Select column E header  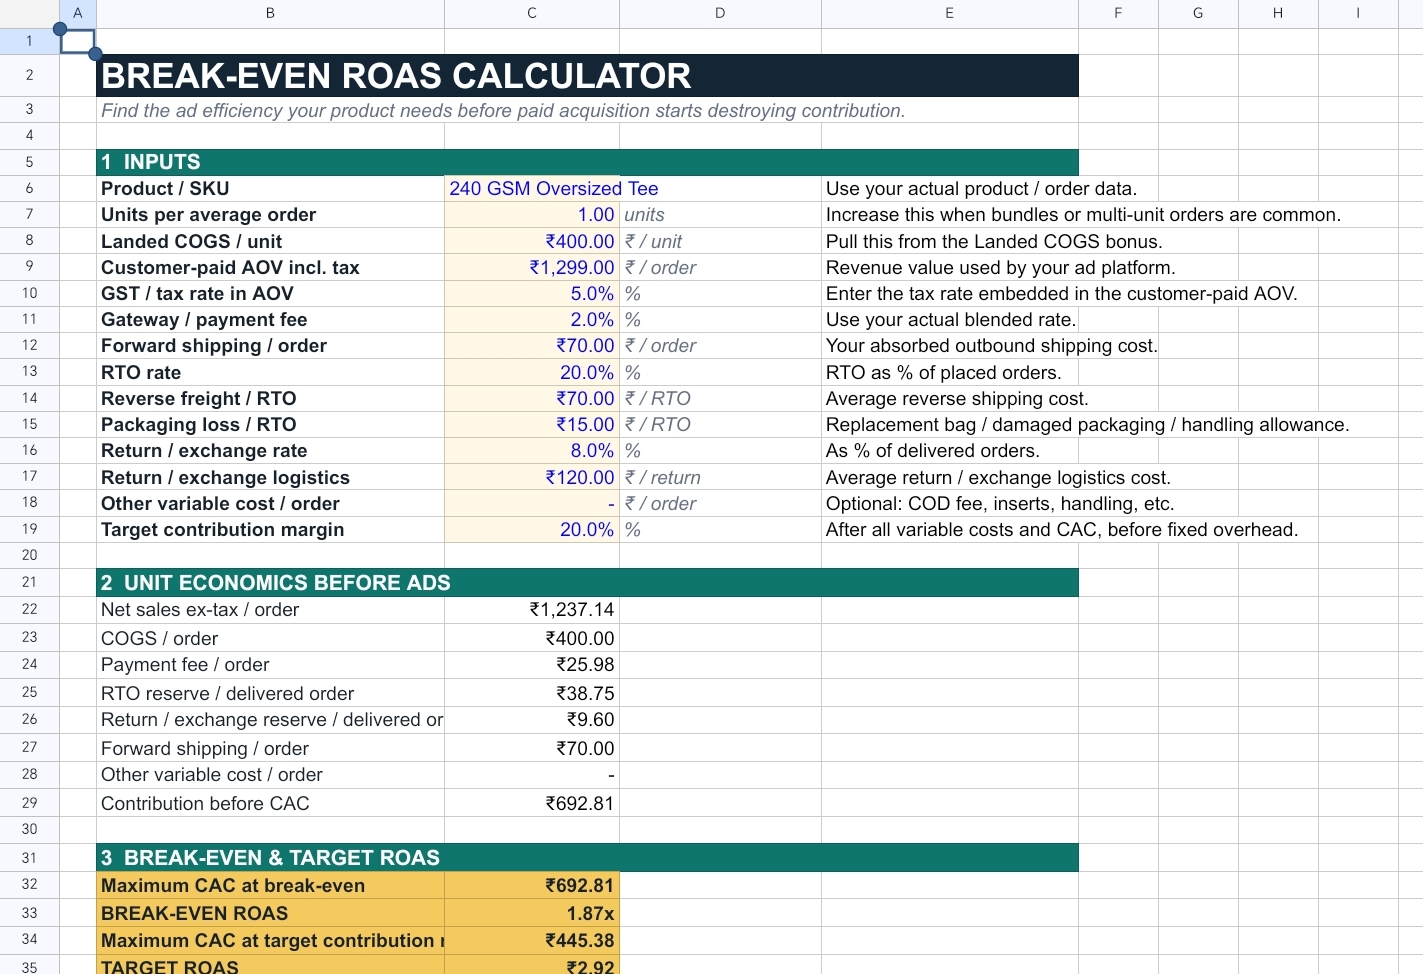coord(949,13)
